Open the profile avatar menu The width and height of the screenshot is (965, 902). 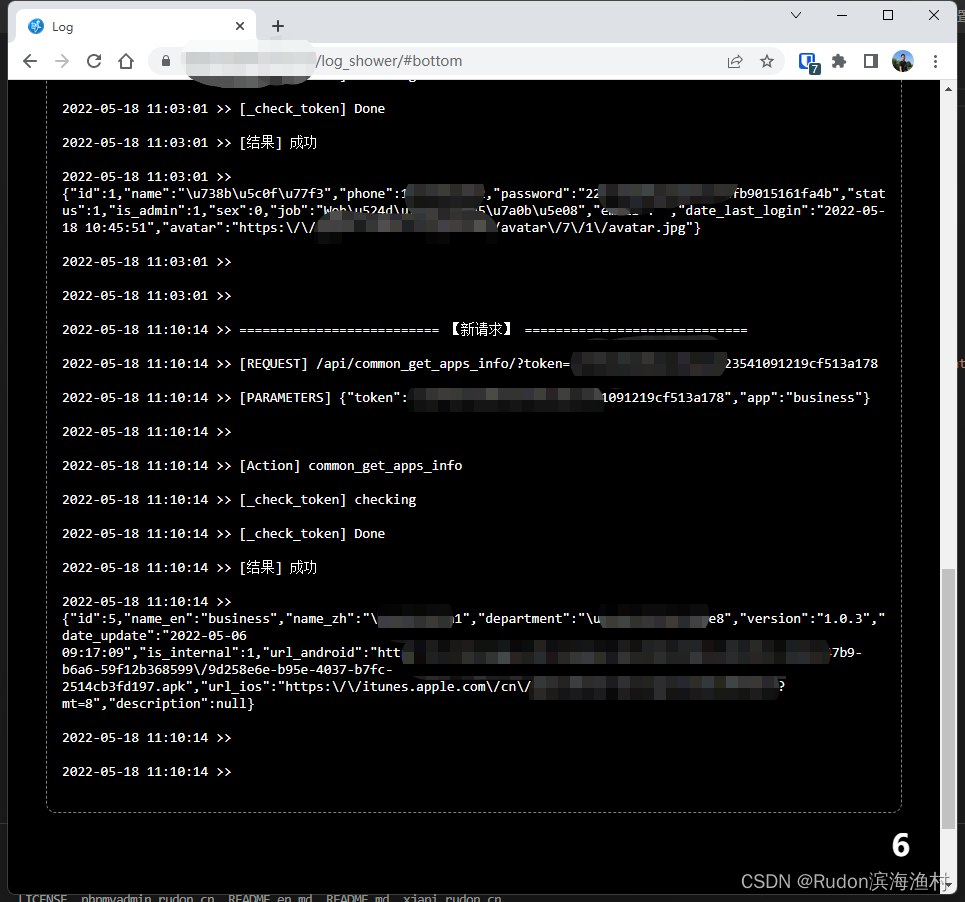click(903, 61)
